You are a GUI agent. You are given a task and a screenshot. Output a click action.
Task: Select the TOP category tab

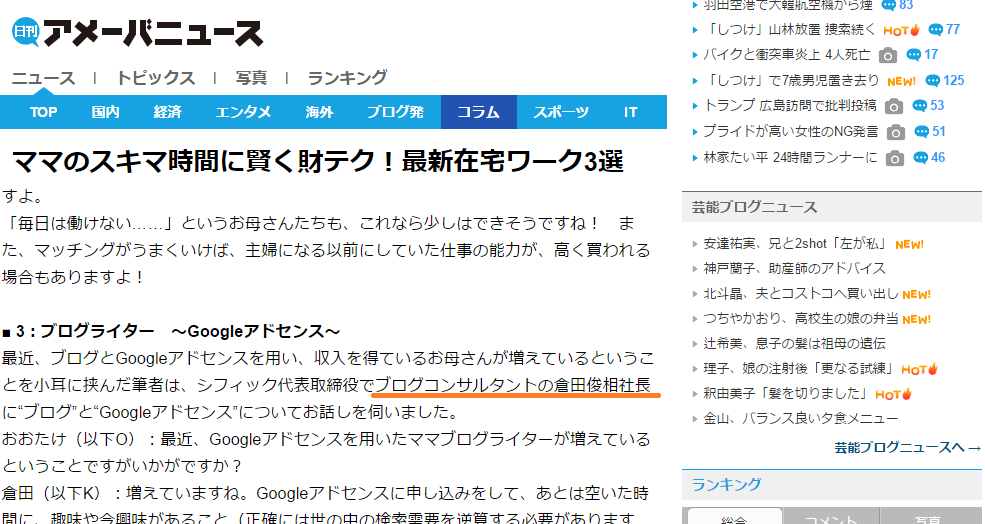pyautogui.click(x=43, y=112)
